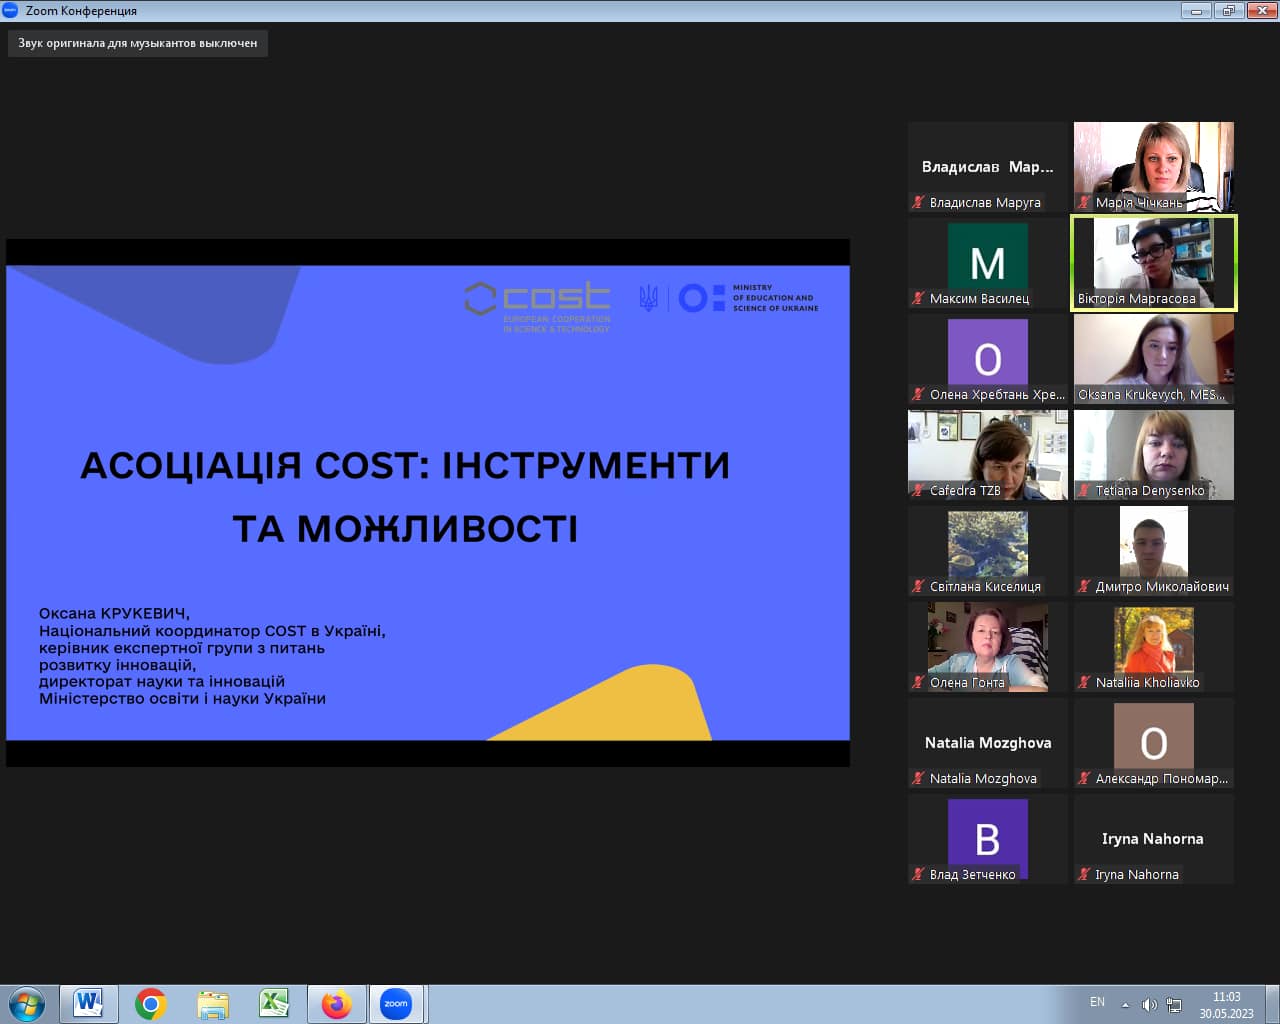Click the original sound for musicians notice
1280x1024 pixels.
(x=138, y=43)
